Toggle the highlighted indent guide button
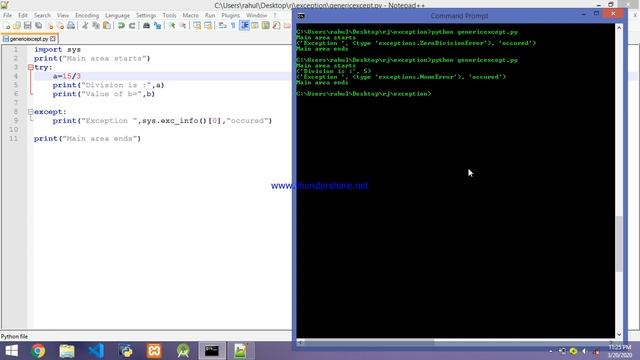The width and height of the screenshot is (640, 360). pos(244,26)
